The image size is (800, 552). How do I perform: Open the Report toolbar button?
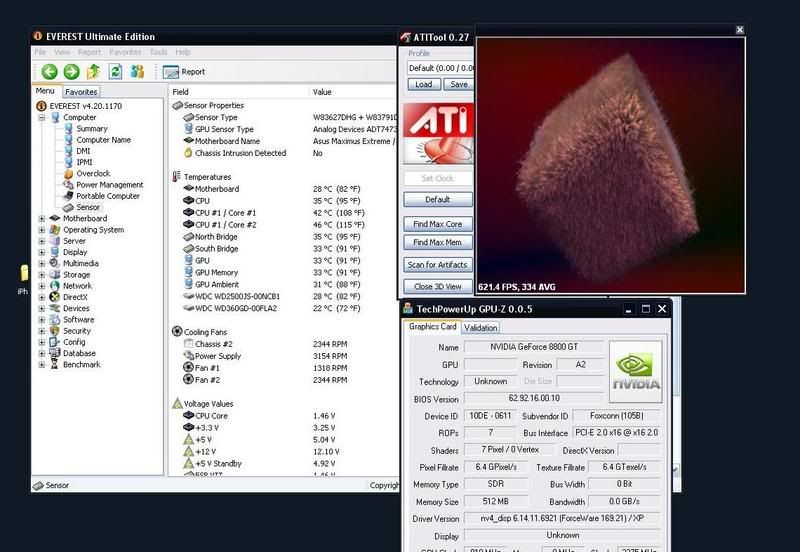point(185,72)
